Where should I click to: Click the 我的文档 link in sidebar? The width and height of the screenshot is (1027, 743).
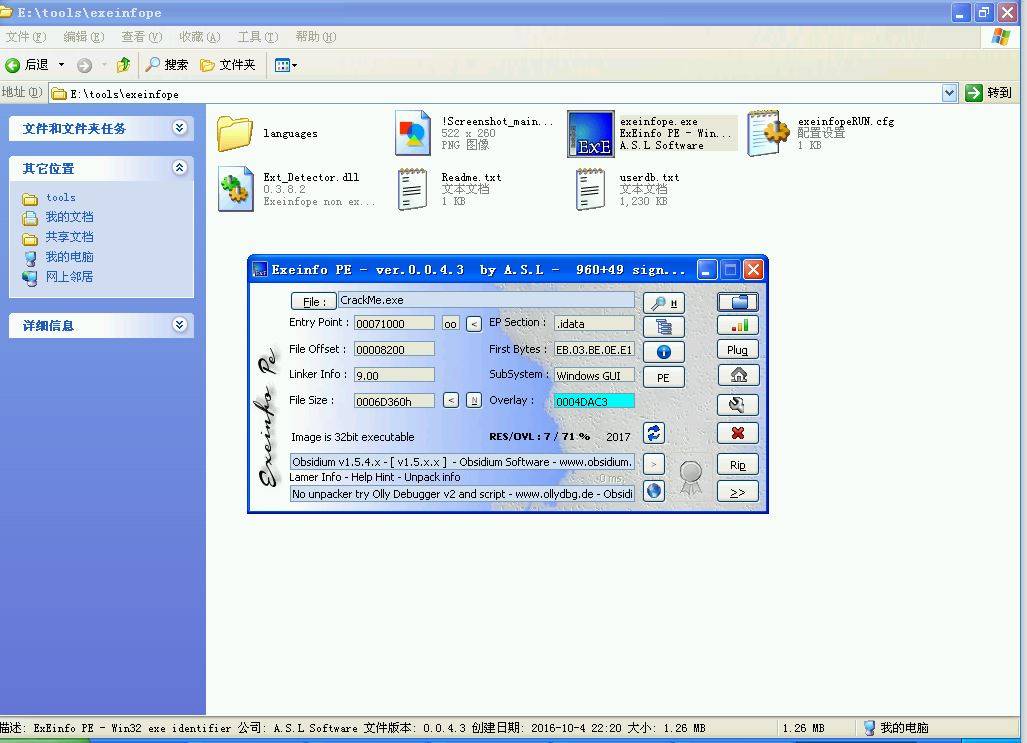(69, 217)
